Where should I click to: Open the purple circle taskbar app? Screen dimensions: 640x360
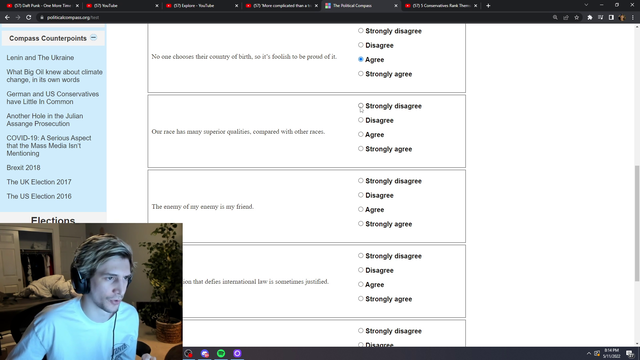coord(237,353)
